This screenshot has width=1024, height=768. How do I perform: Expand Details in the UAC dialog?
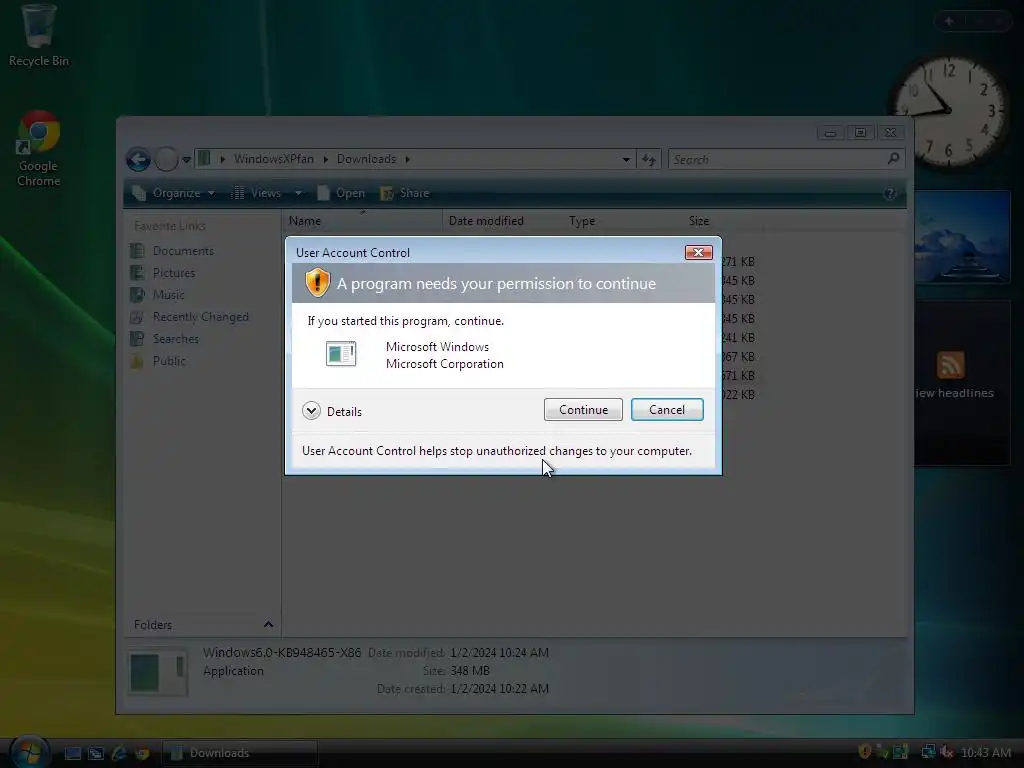[x=332, y=411]
